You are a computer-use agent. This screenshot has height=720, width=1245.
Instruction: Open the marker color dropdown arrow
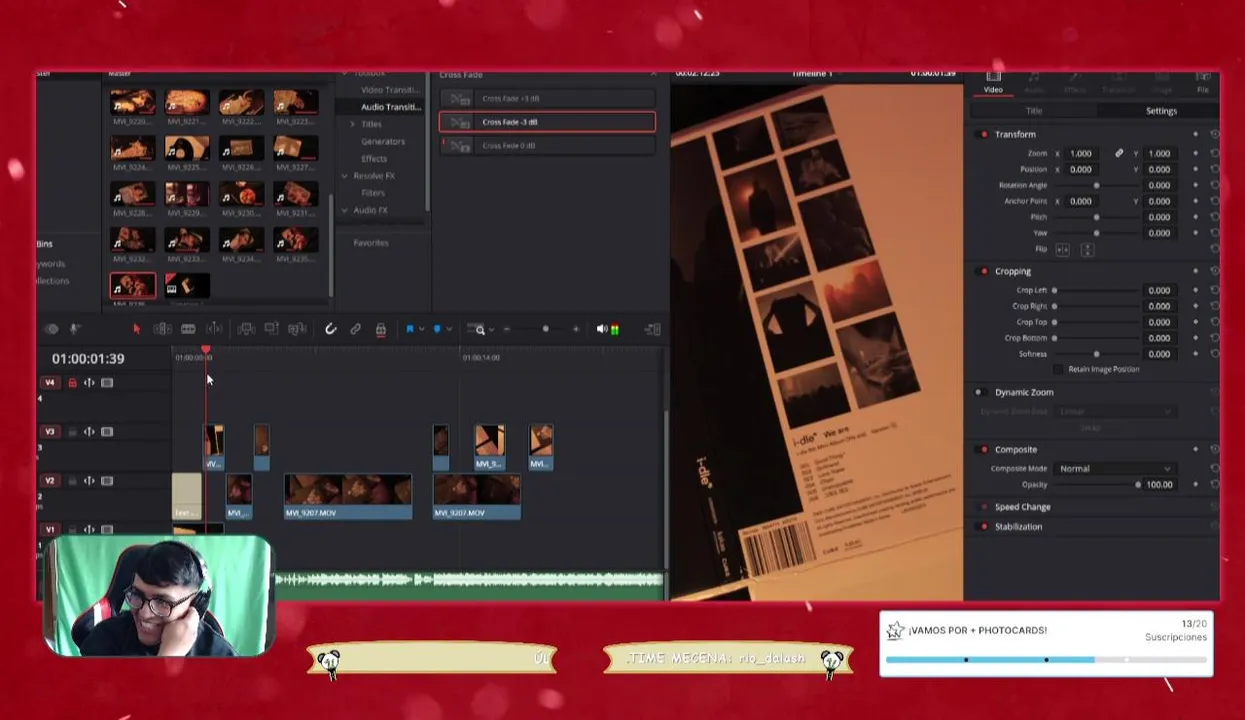point(448,329)
